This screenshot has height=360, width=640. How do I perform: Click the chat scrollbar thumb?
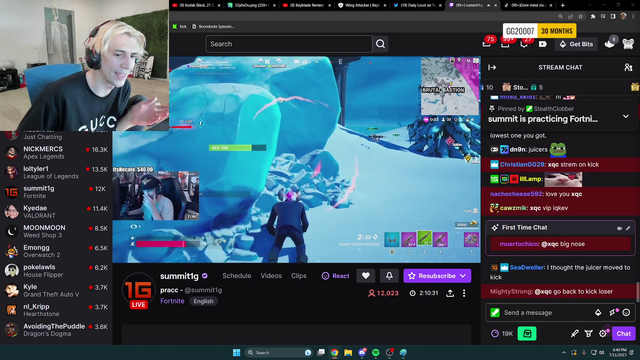(x=638, y=292)
